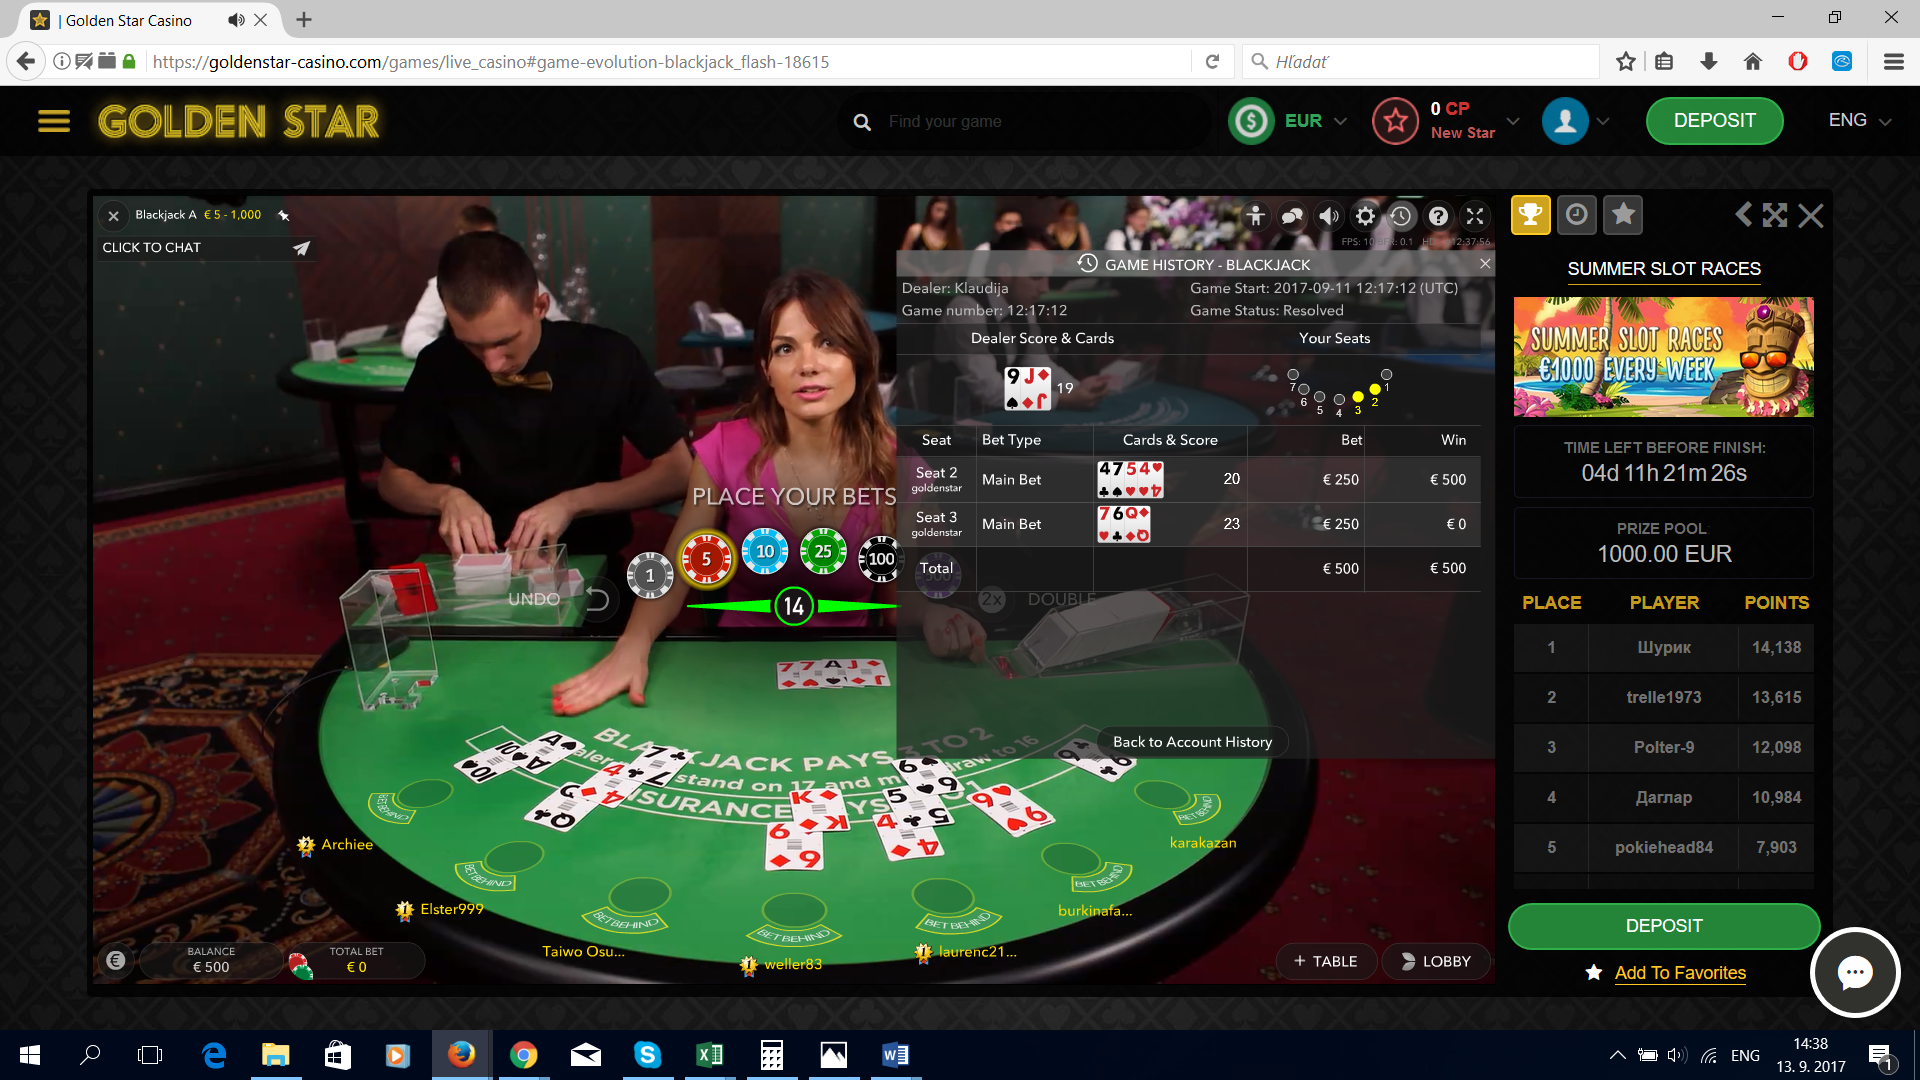Close the side panel with X icon
1920x1080 pixels.
[1811, 215]
